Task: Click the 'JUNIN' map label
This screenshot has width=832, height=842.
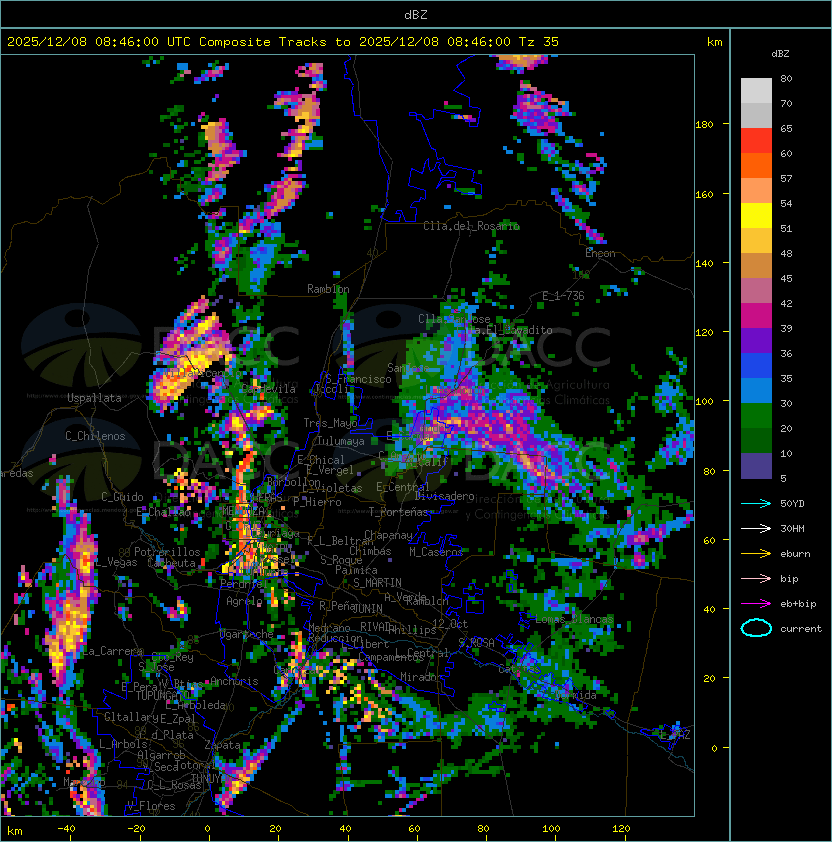Action: 368,608
